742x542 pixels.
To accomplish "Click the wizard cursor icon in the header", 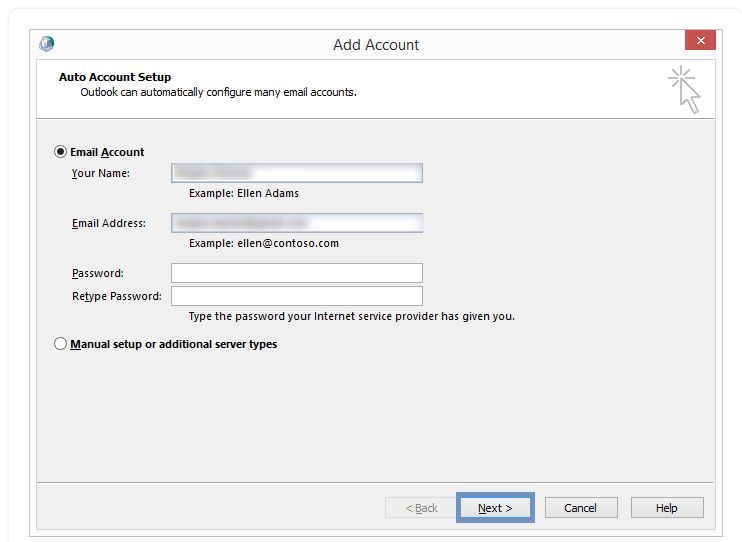I will tap(684, 88).
